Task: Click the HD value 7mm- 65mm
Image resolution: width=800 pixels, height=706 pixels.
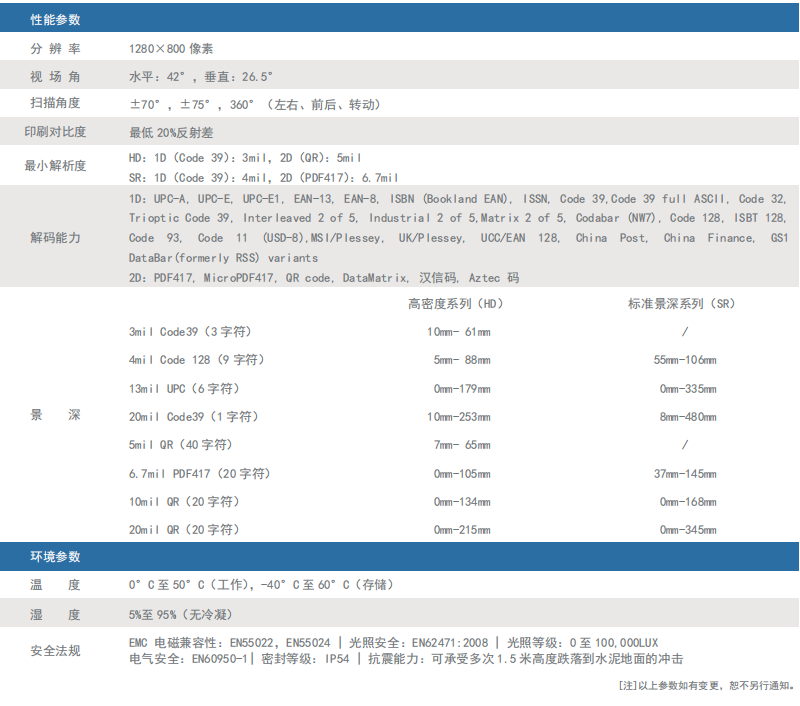Action: [x=462, y=445]
